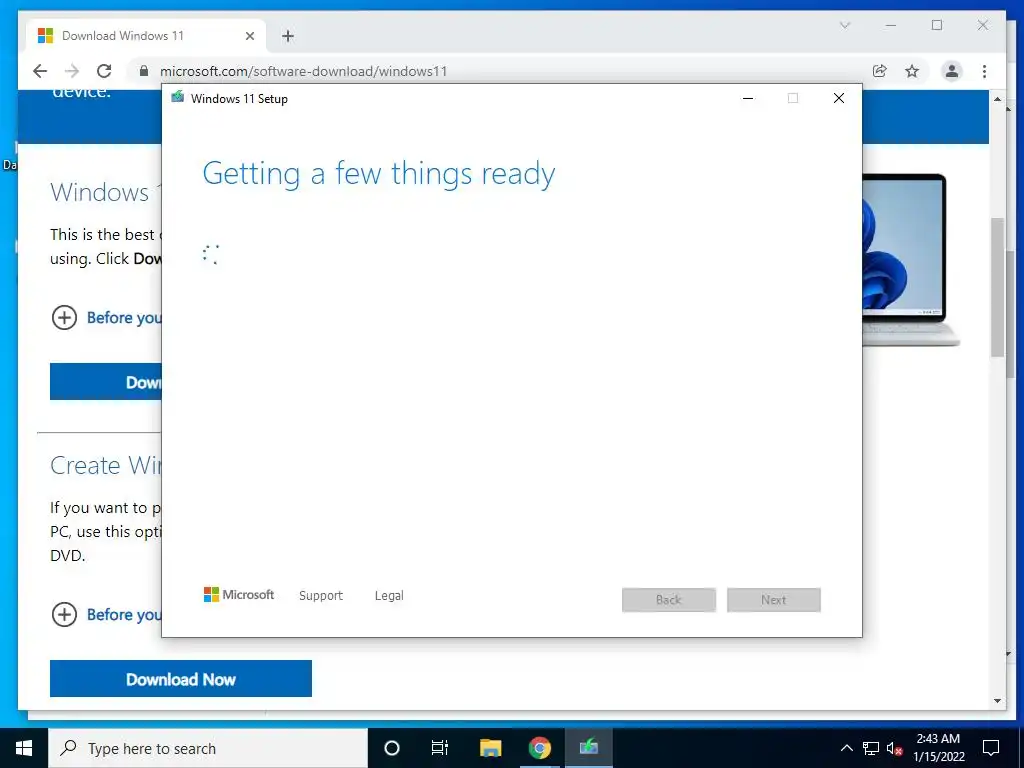Switch to Chrome on the taskbar
Viewport: 1024px width, 768px height.
click(x=539, y=748)
